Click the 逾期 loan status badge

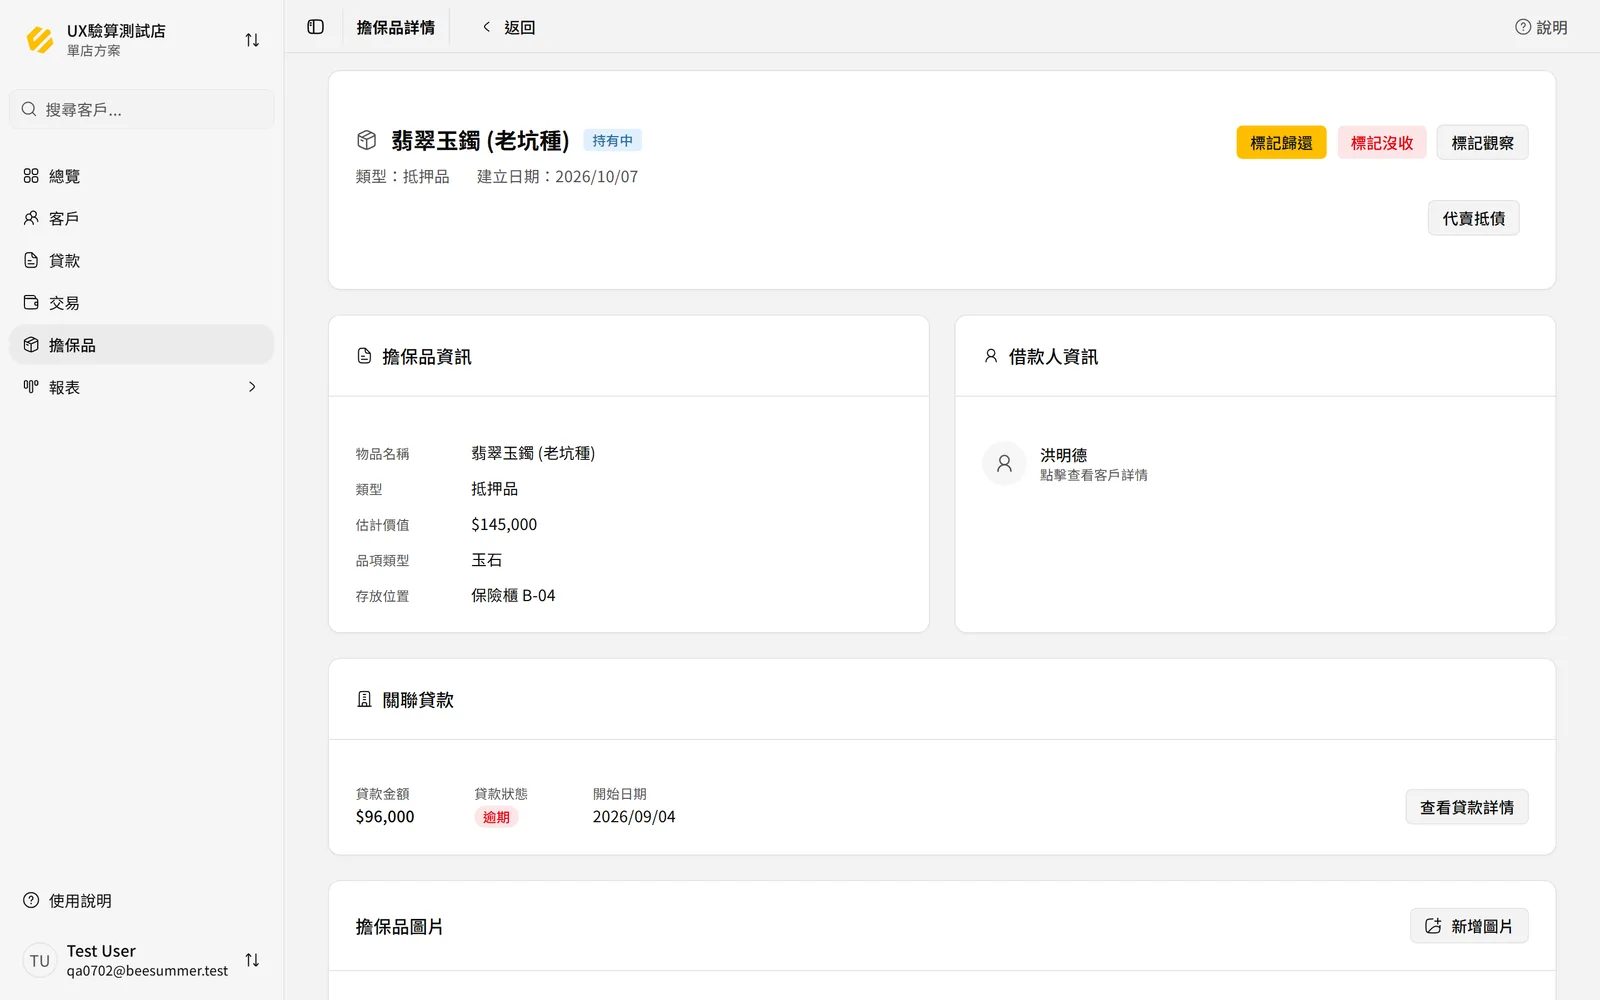coord(496,817)
